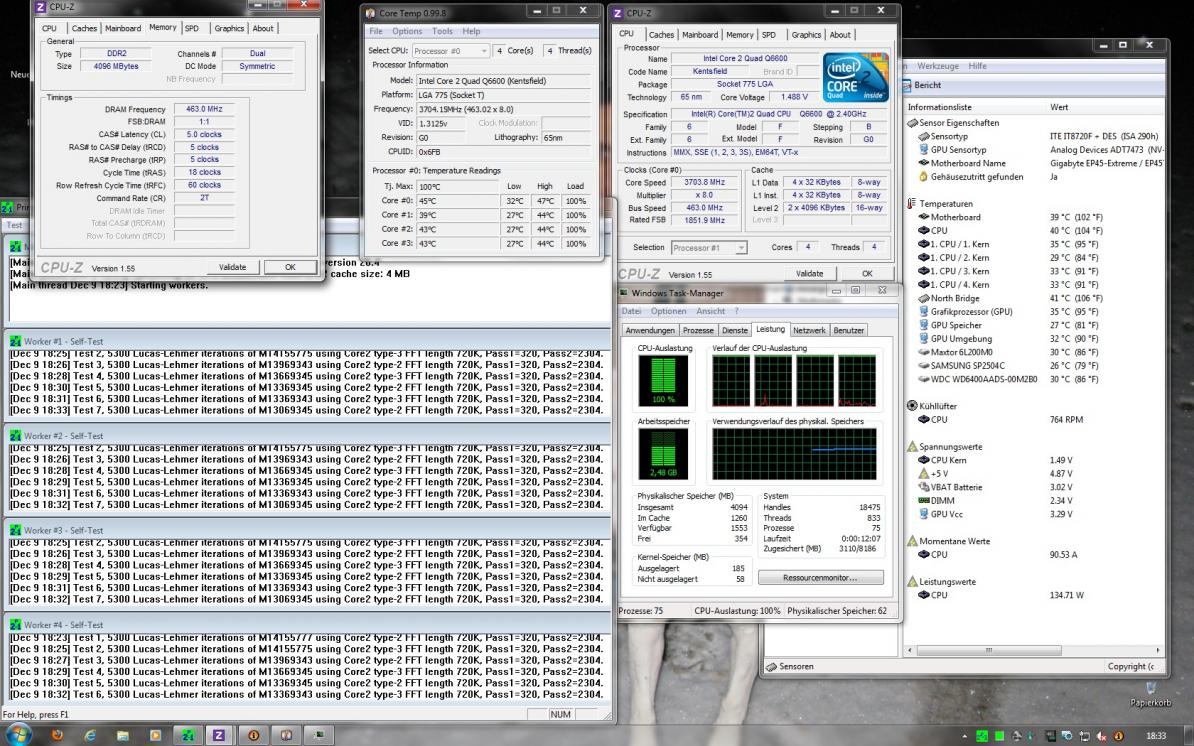1194x746 pixels.
Task: Open the File menu in Core Temp
Action: click(x=376, y=31)
